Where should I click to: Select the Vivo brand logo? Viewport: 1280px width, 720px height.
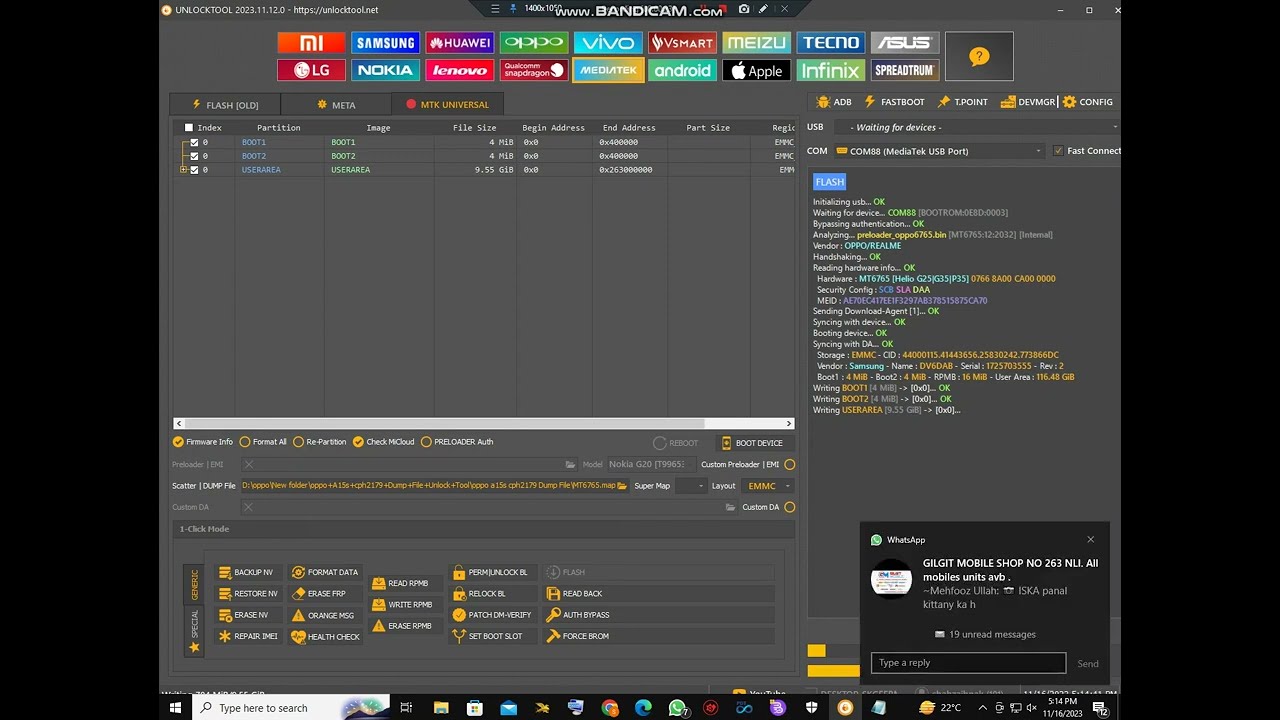608,43
